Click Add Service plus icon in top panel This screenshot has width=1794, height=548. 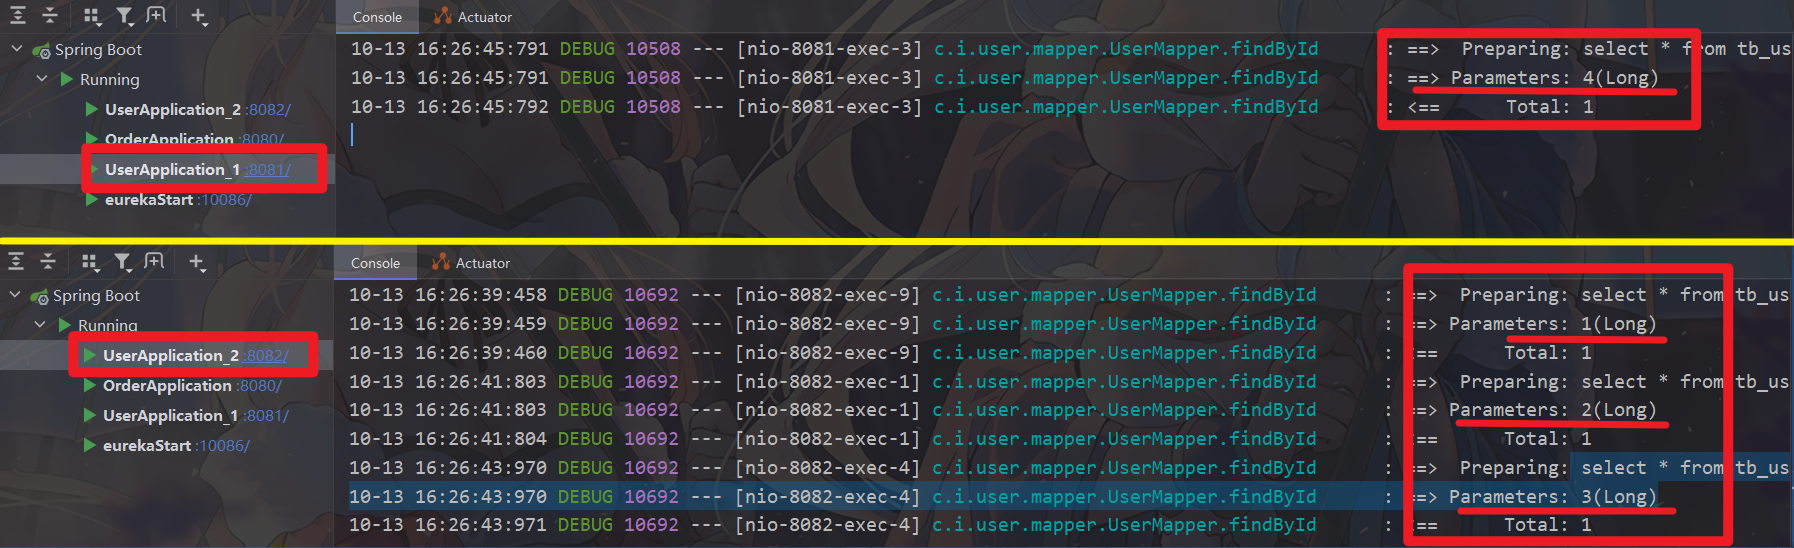click(x=198, y=16)
